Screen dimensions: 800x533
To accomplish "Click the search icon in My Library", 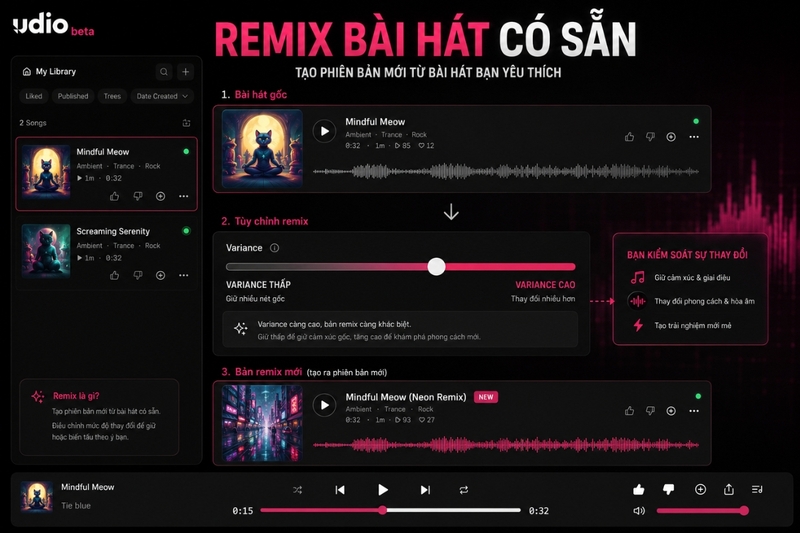I will point(164,72).
